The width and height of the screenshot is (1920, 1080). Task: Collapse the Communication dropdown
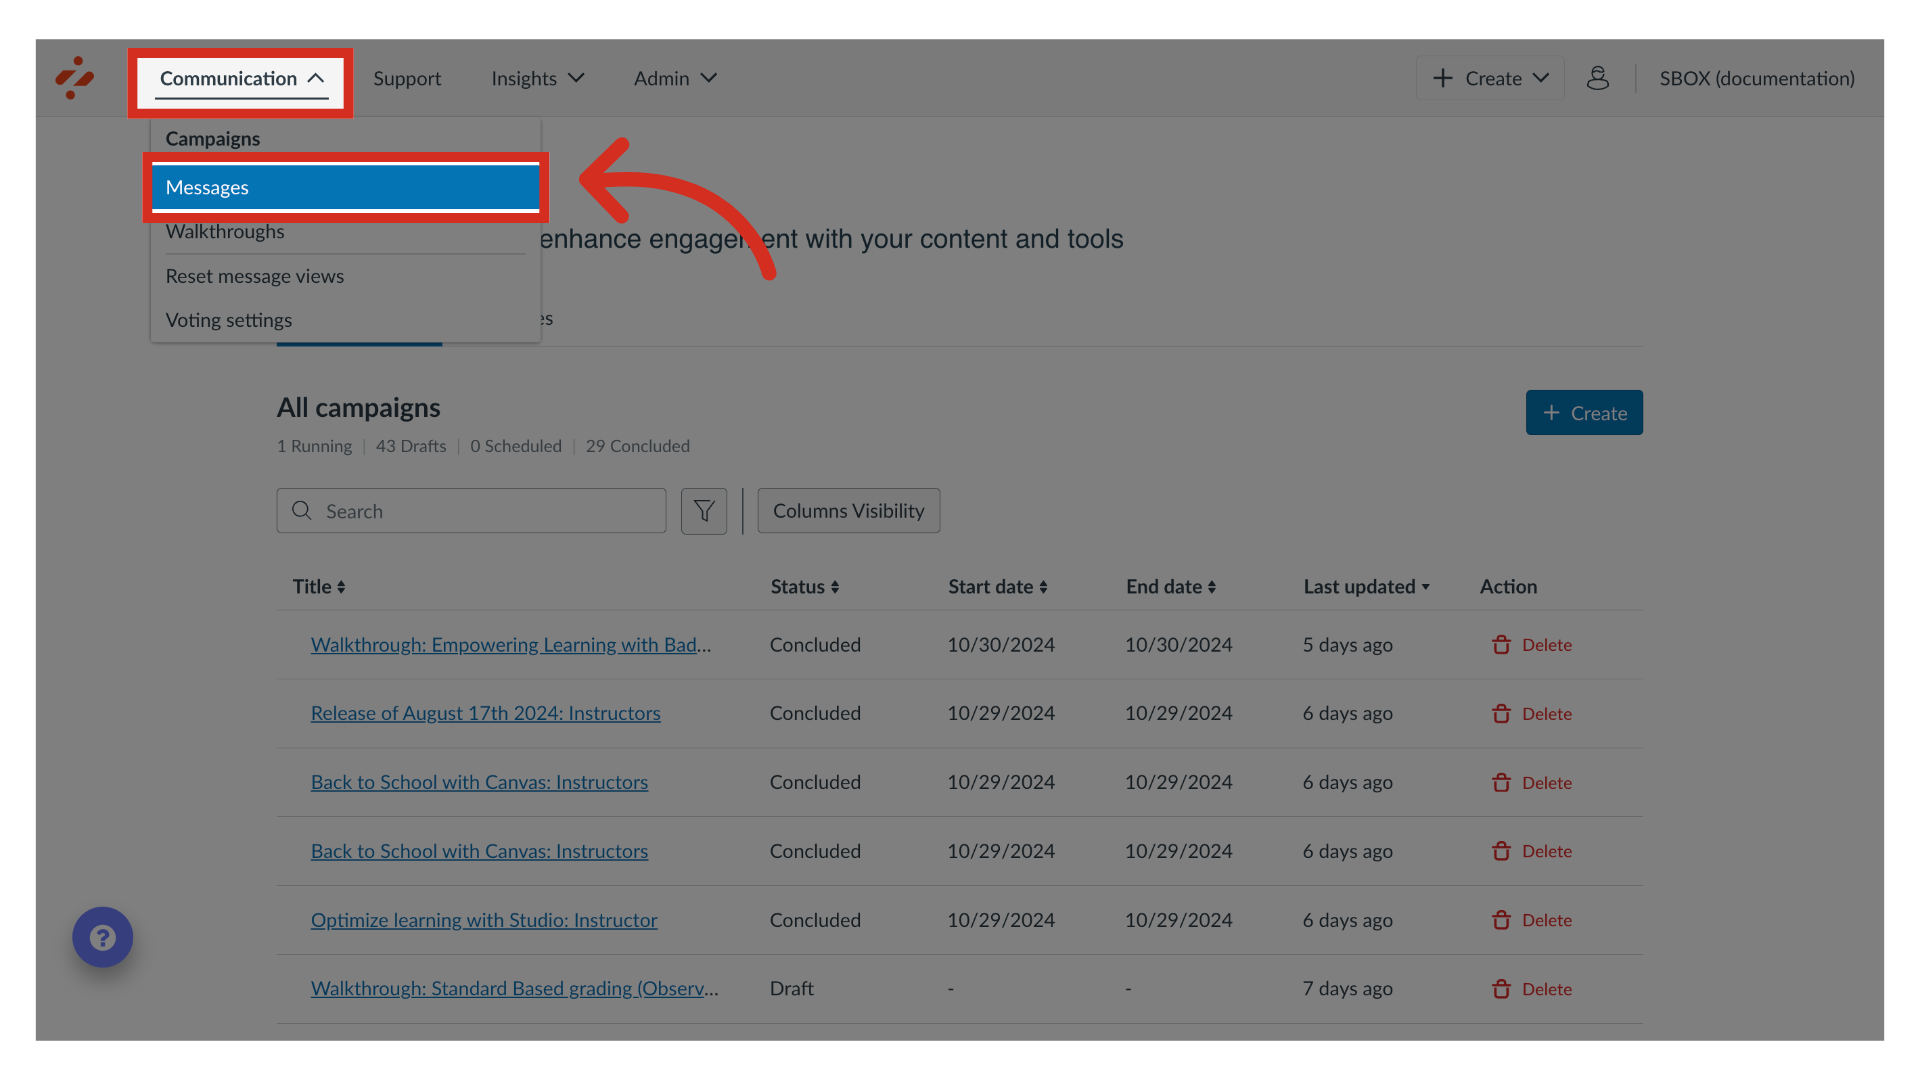240,78
